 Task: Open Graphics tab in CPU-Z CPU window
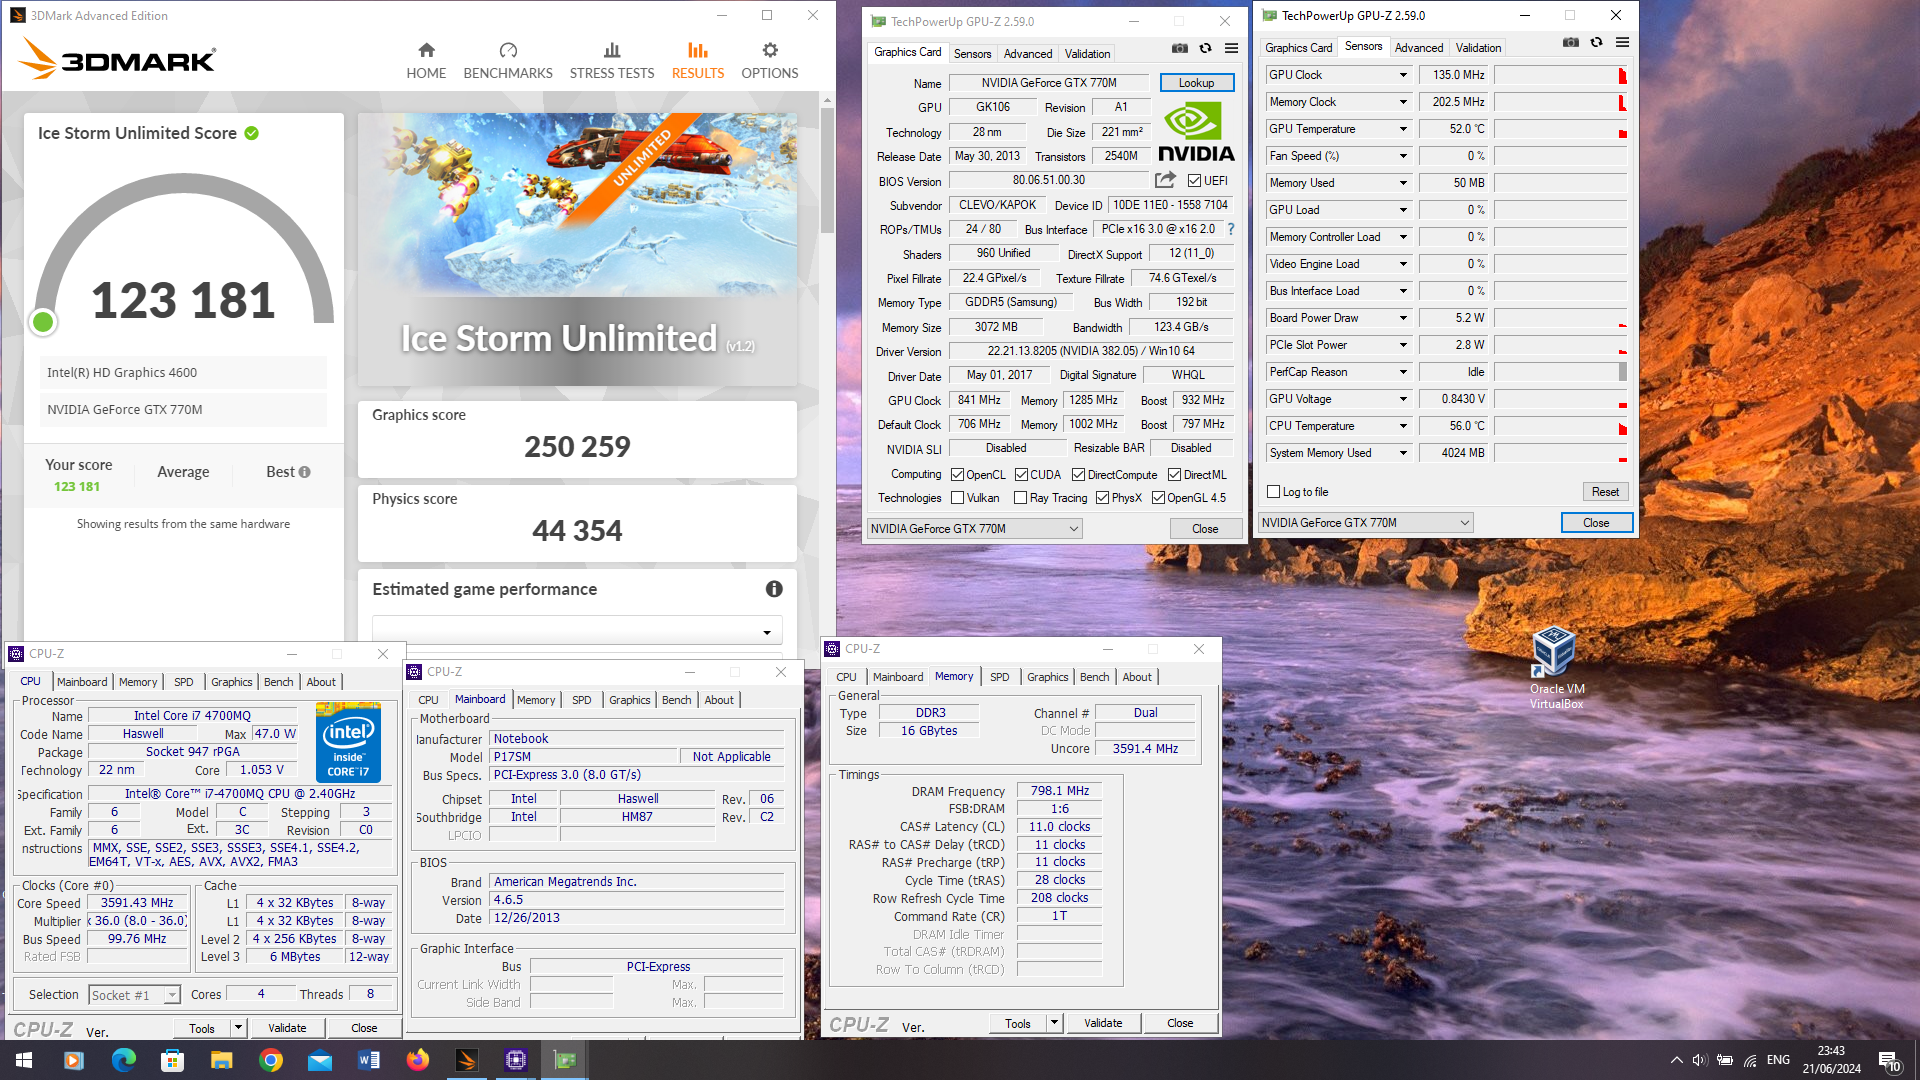tap(231, 682)
